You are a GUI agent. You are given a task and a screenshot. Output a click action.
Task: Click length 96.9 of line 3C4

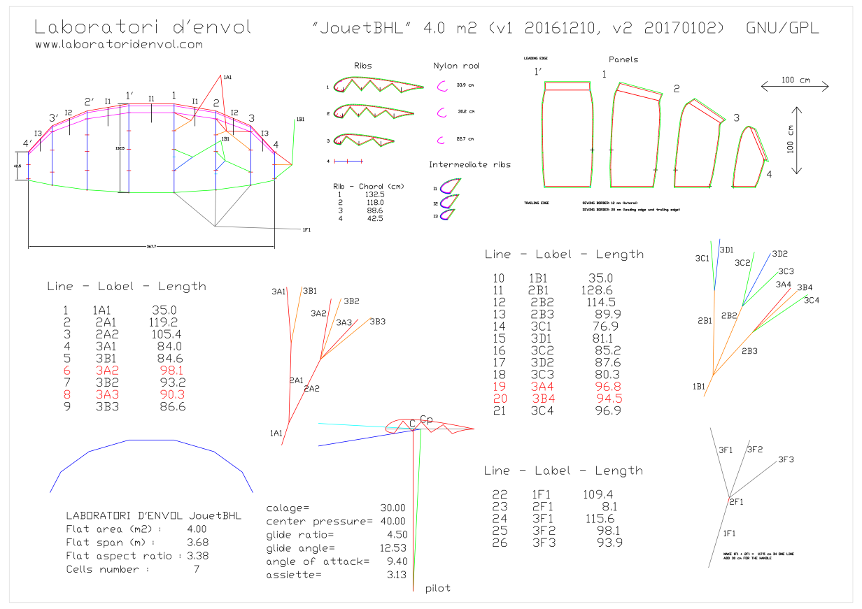(608, 411)
